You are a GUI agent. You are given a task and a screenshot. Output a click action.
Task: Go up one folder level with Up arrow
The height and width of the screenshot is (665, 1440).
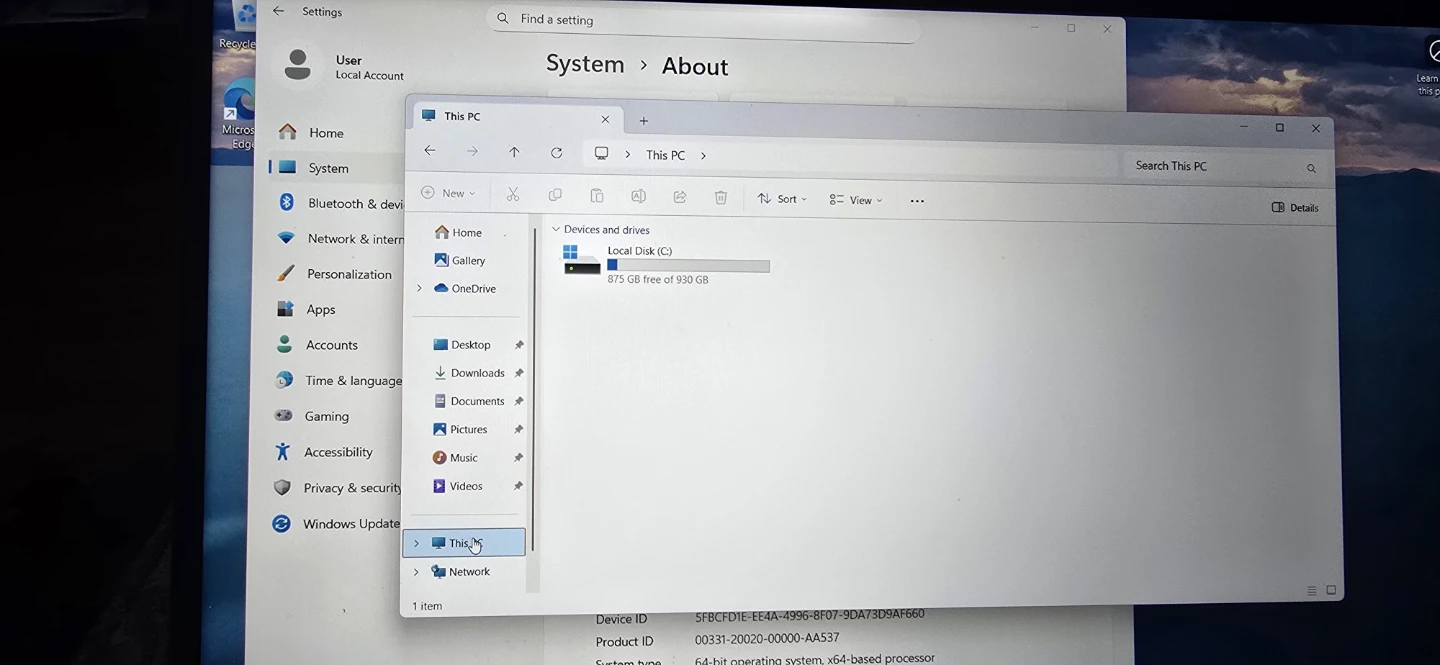pyautogui.click(x=514, y=152)
